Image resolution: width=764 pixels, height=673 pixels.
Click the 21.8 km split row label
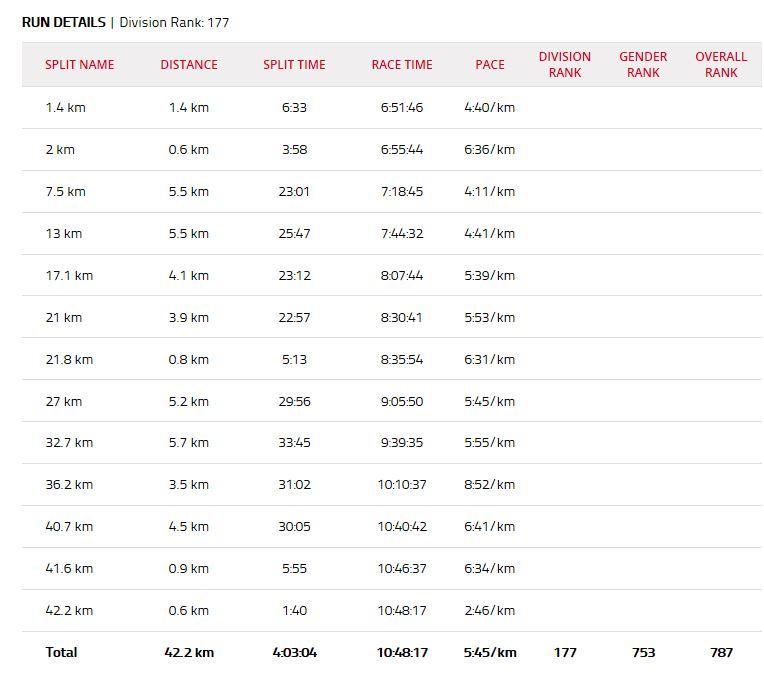click(x=69, y=360)
